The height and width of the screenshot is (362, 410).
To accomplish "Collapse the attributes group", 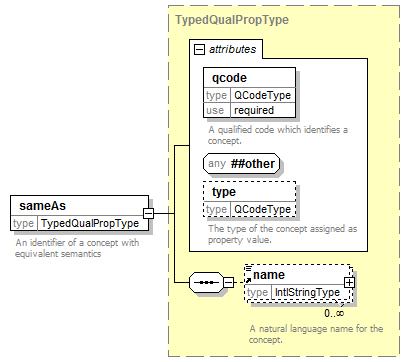I will click(x=199, y=50).
